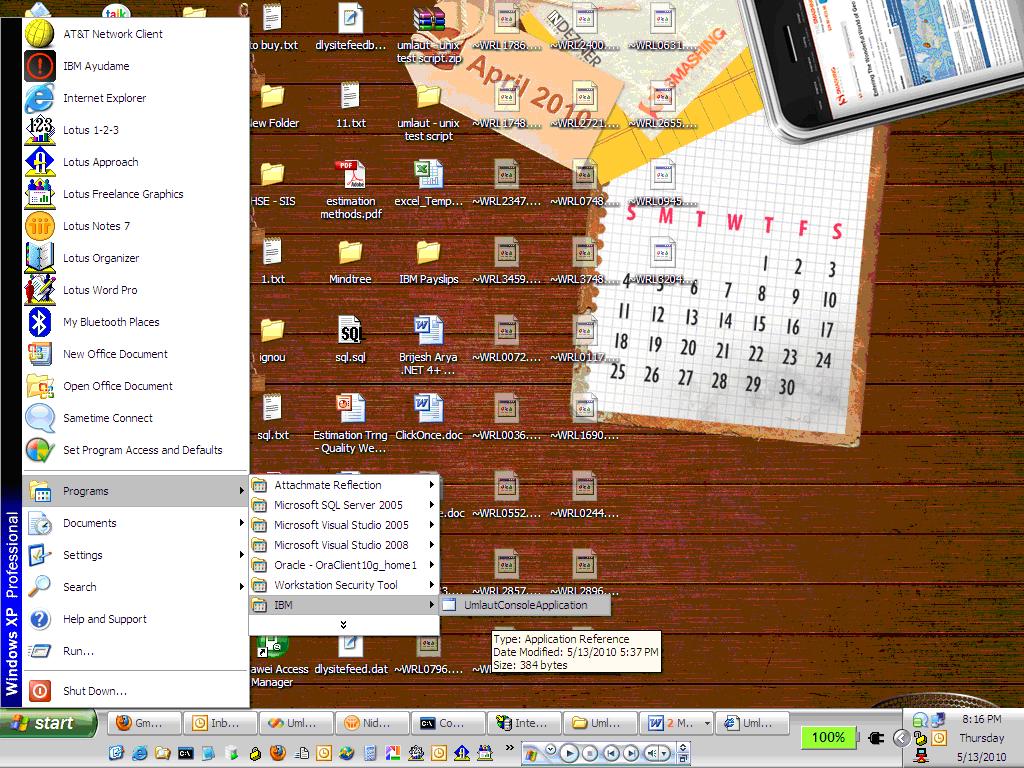Open Set Program Access and Defaults
This screenshot has height=768, width=1024.
136,450
